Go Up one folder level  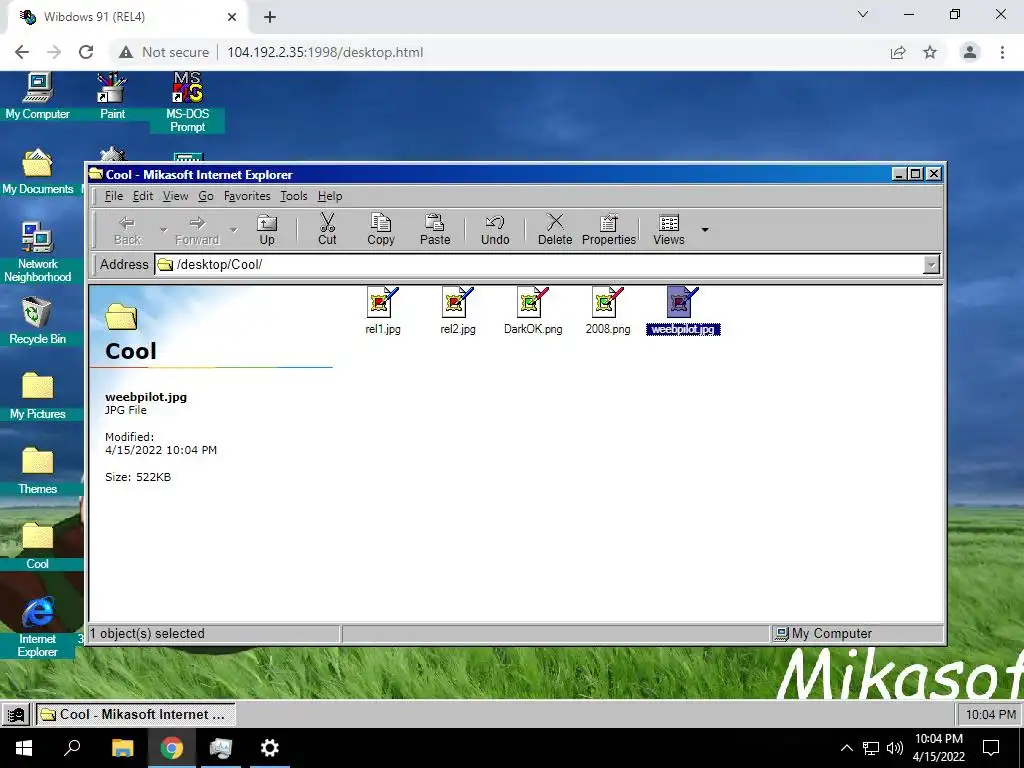click(266, 230)
